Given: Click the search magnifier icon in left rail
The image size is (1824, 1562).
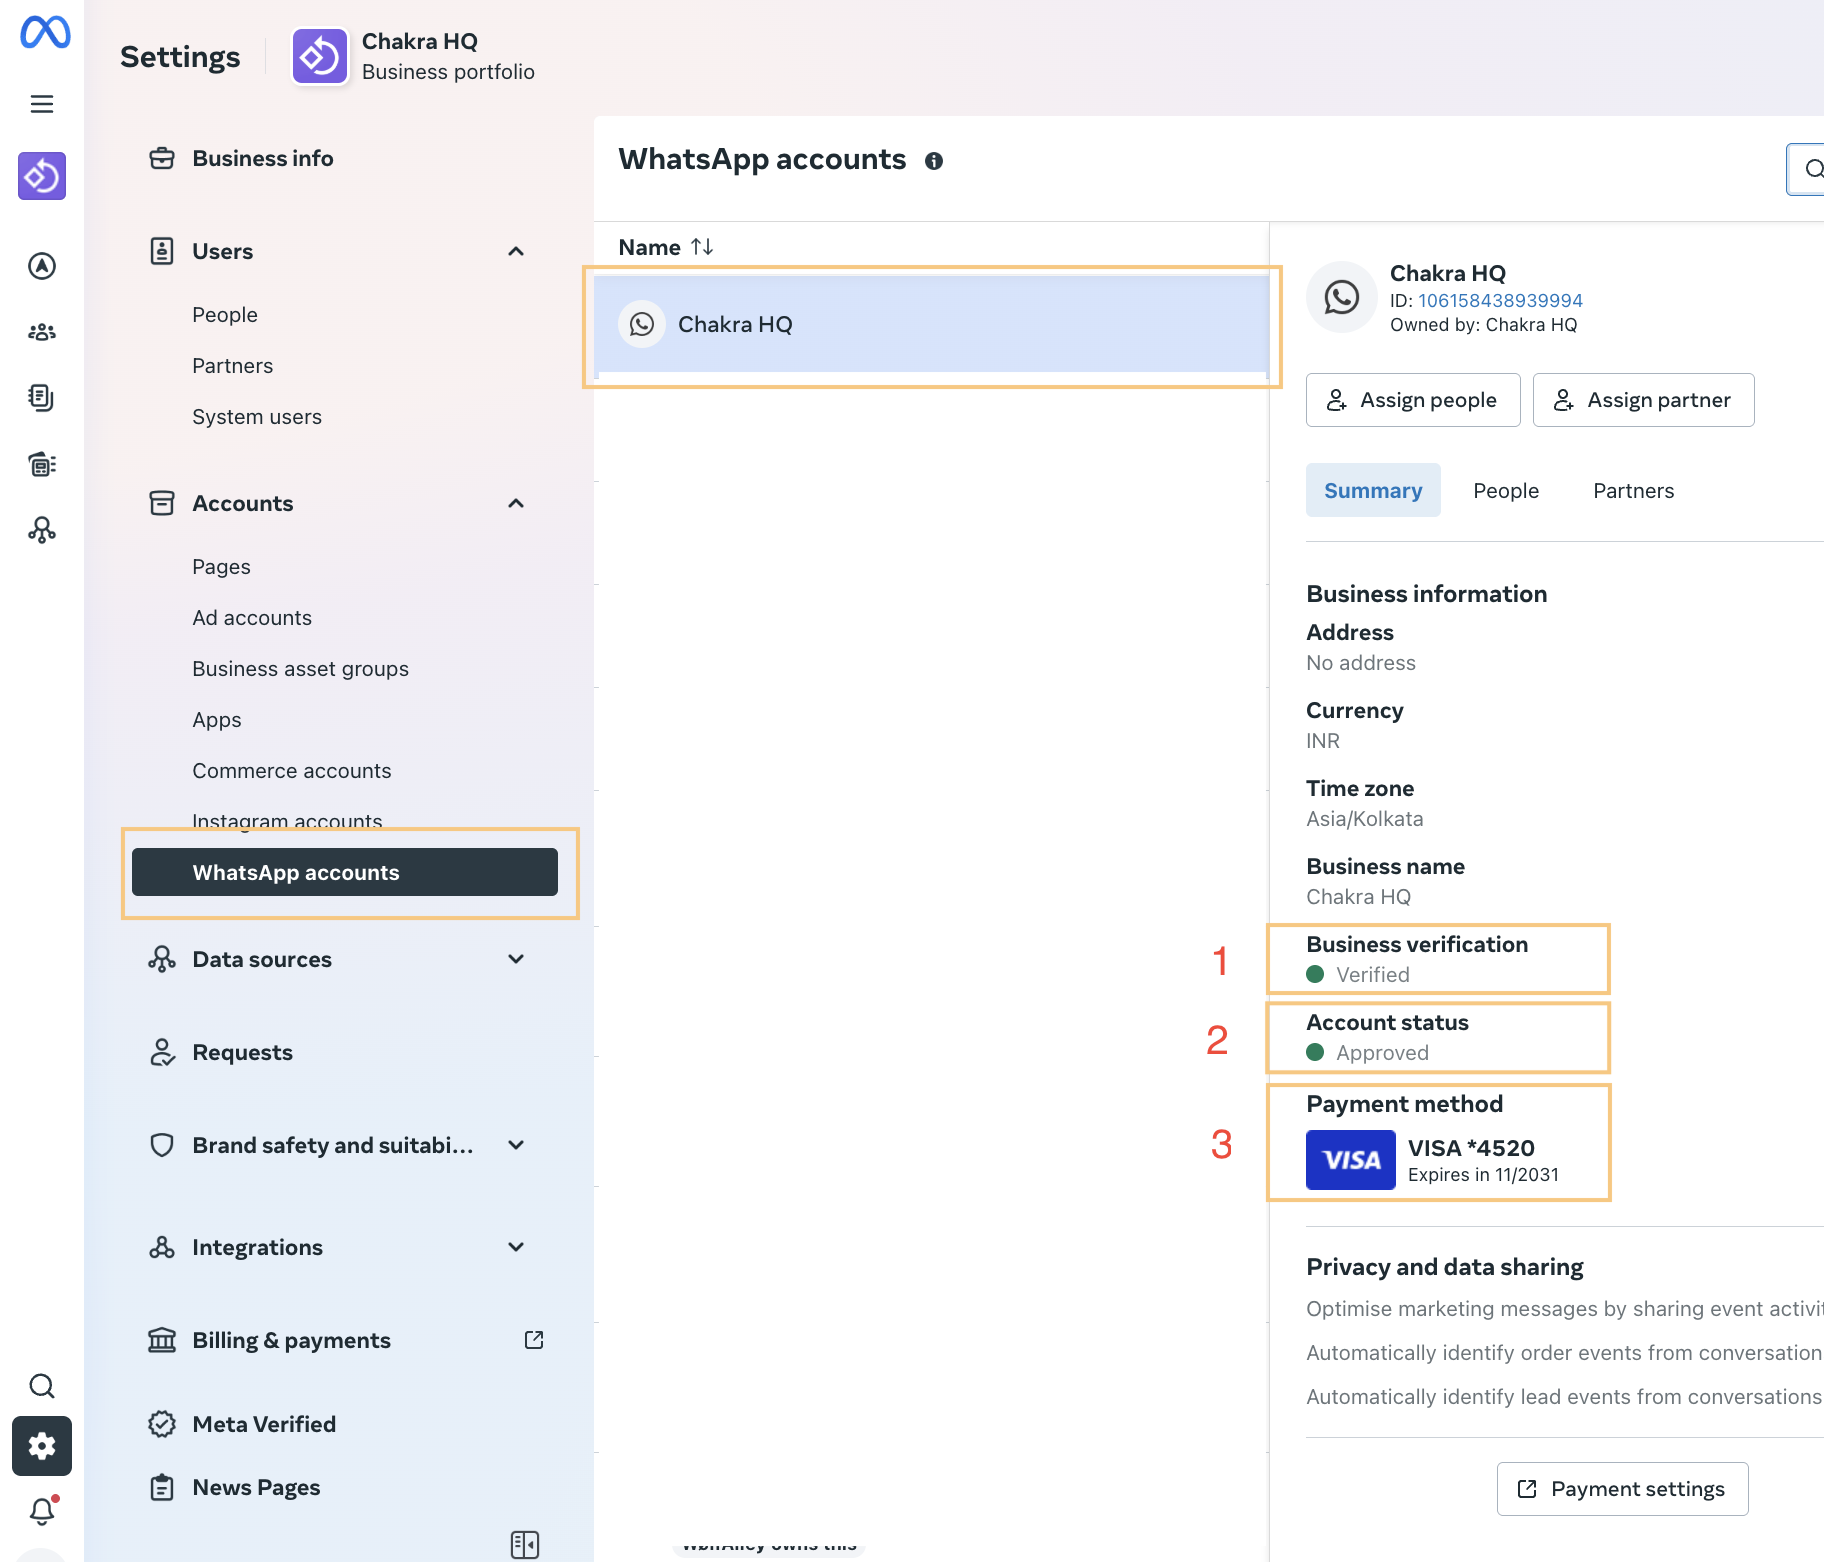Looking at the screenshot, I should 42,1386.
